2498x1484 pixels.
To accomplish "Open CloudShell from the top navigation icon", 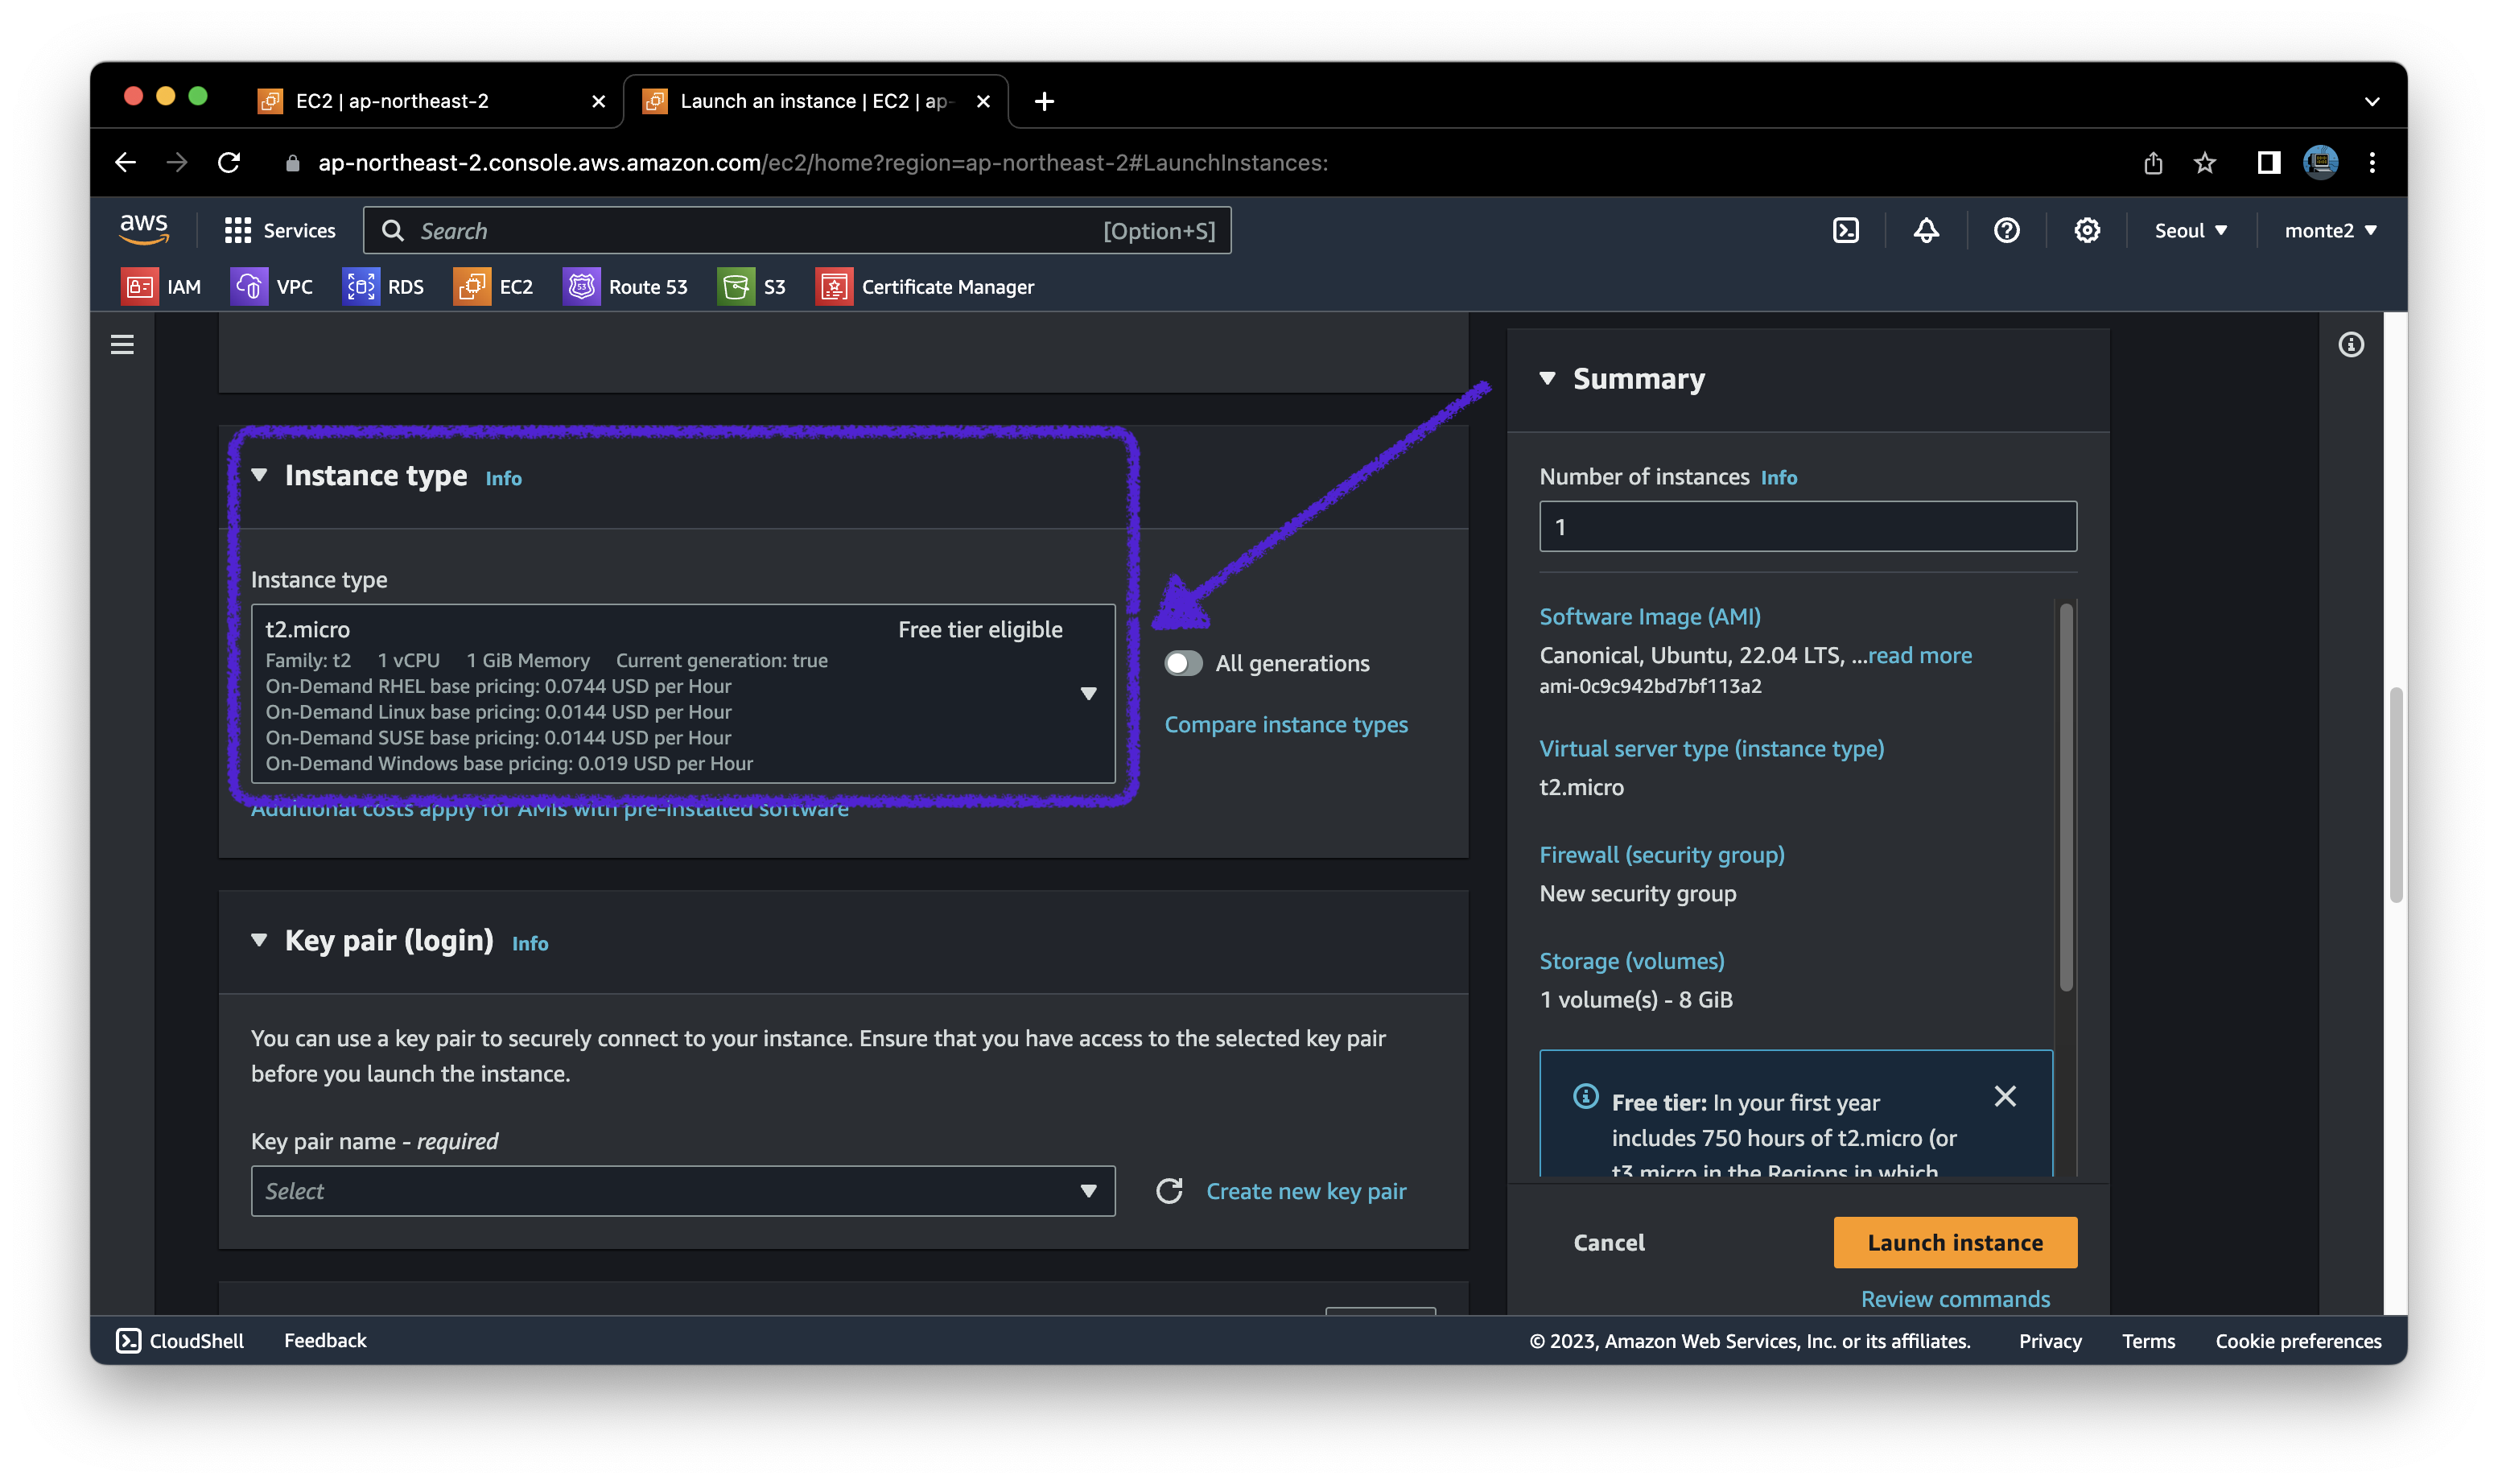I will (1845, 231).
